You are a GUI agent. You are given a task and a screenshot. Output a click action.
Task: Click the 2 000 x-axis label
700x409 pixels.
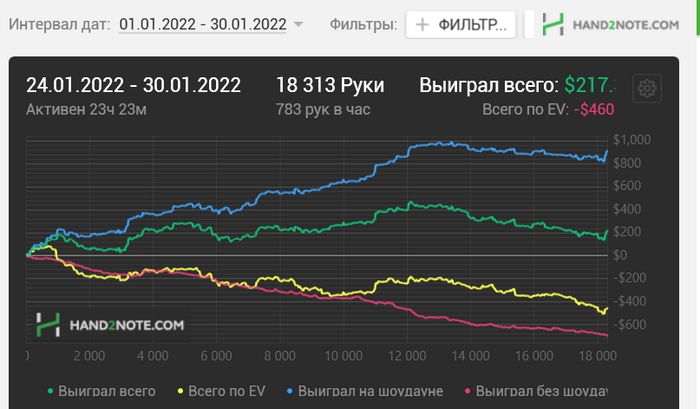[x=89, y=356]
